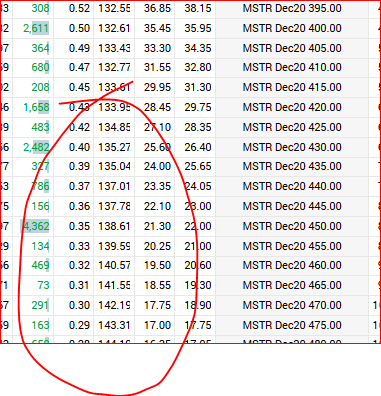Image resolution: width=381 pixels, height=396 pixels.
Task: Choose the MSTR Dec20 410.00 contract
Action: tap(292, 67)
